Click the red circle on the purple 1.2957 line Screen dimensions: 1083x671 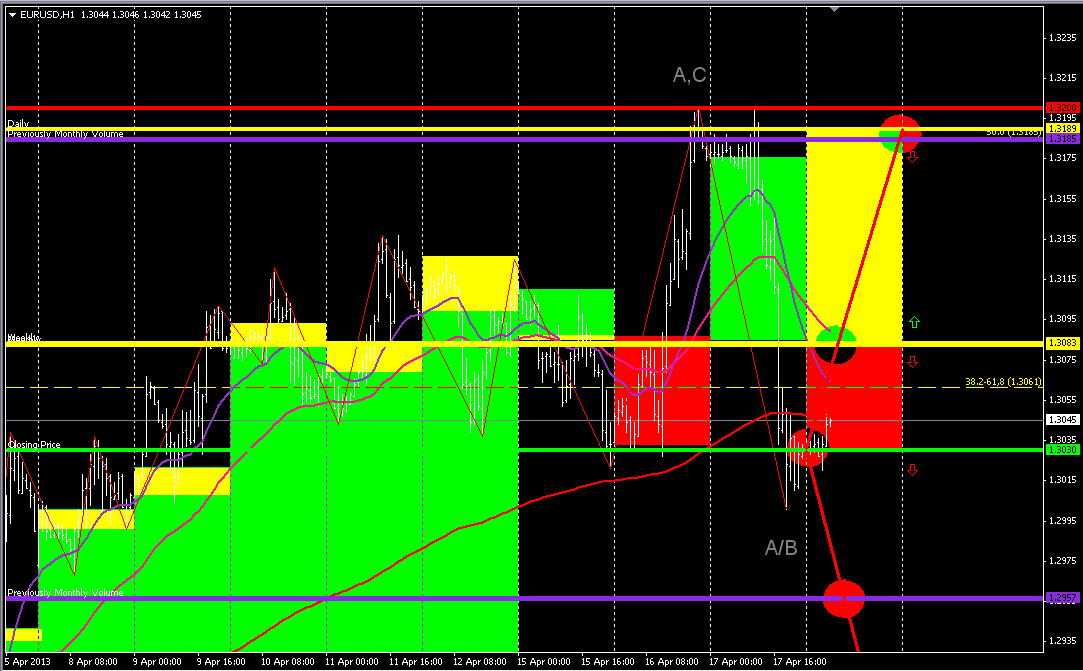(843, 598)
